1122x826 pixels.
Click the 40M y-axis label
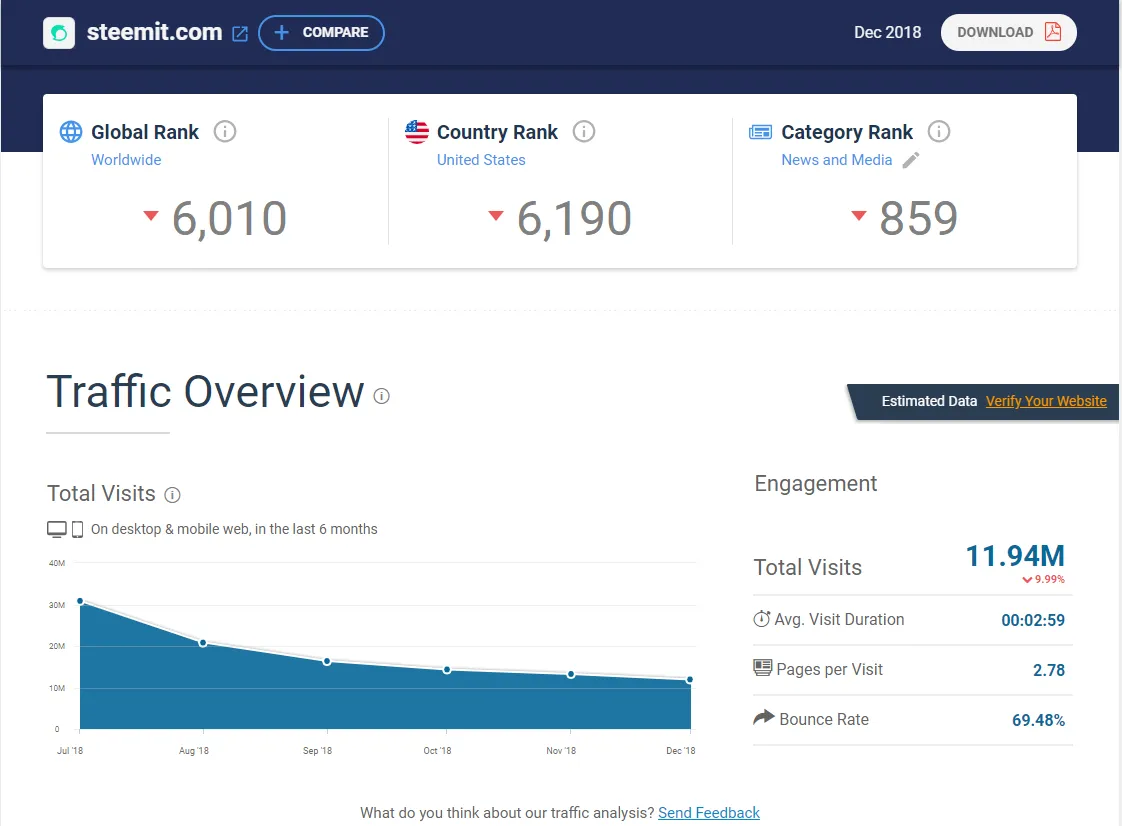(57, 563)
